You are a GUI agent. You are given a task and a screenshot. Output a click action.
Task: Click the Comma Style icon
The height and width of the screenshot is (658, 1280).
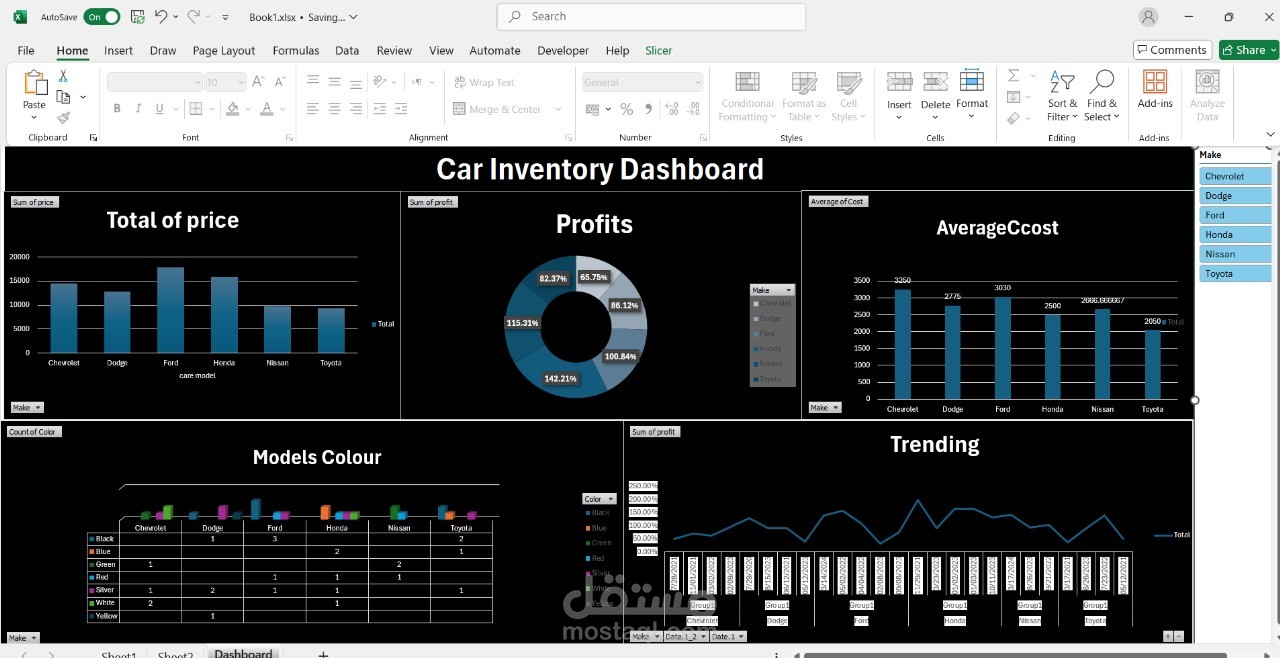coord(649,109)
